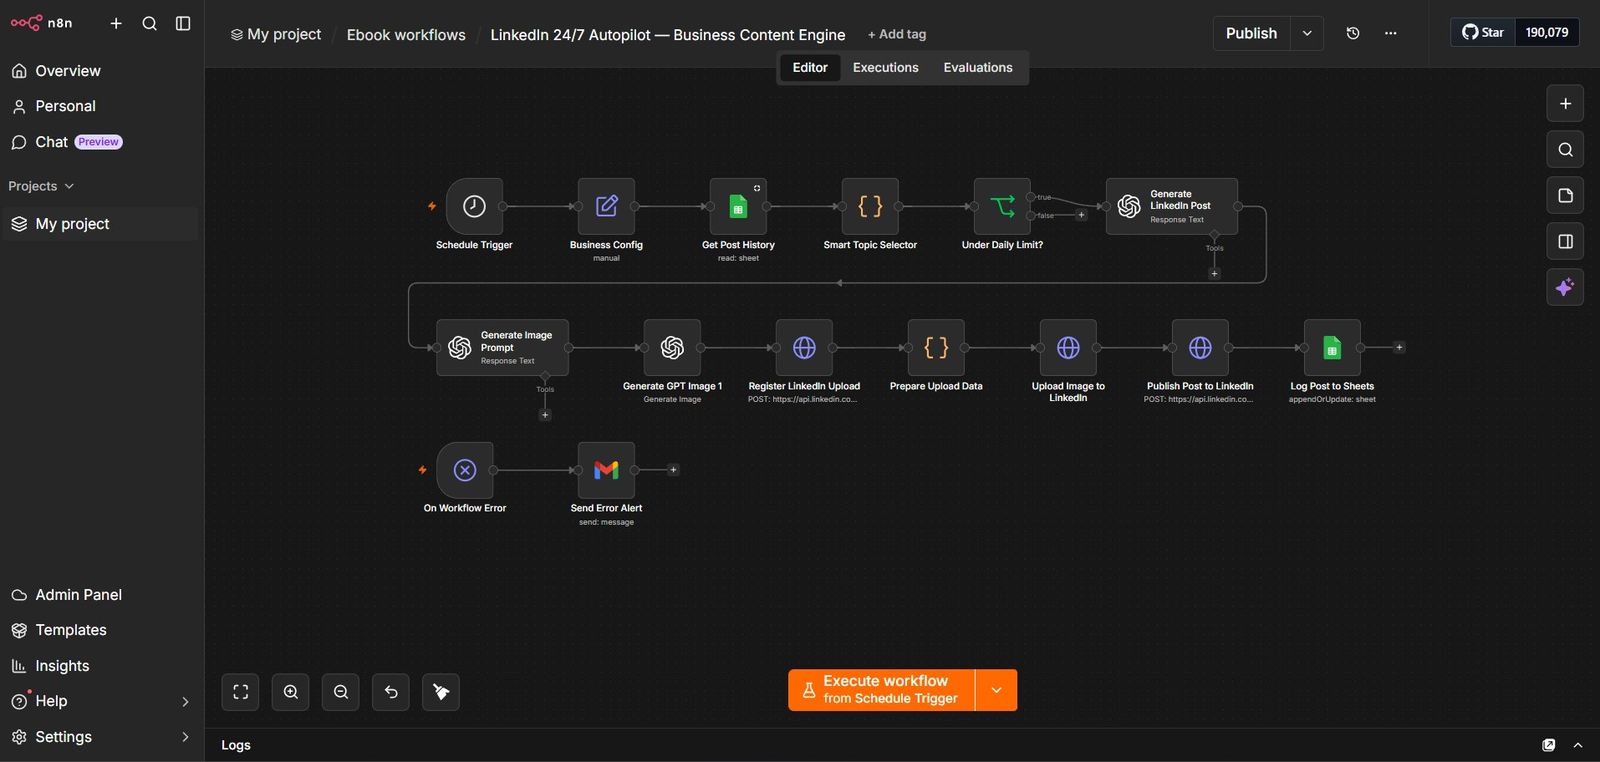The width and height of the screenshot is (1600, 762).
Task: Select the Get Post History sheet node
Action: point(738,207)
